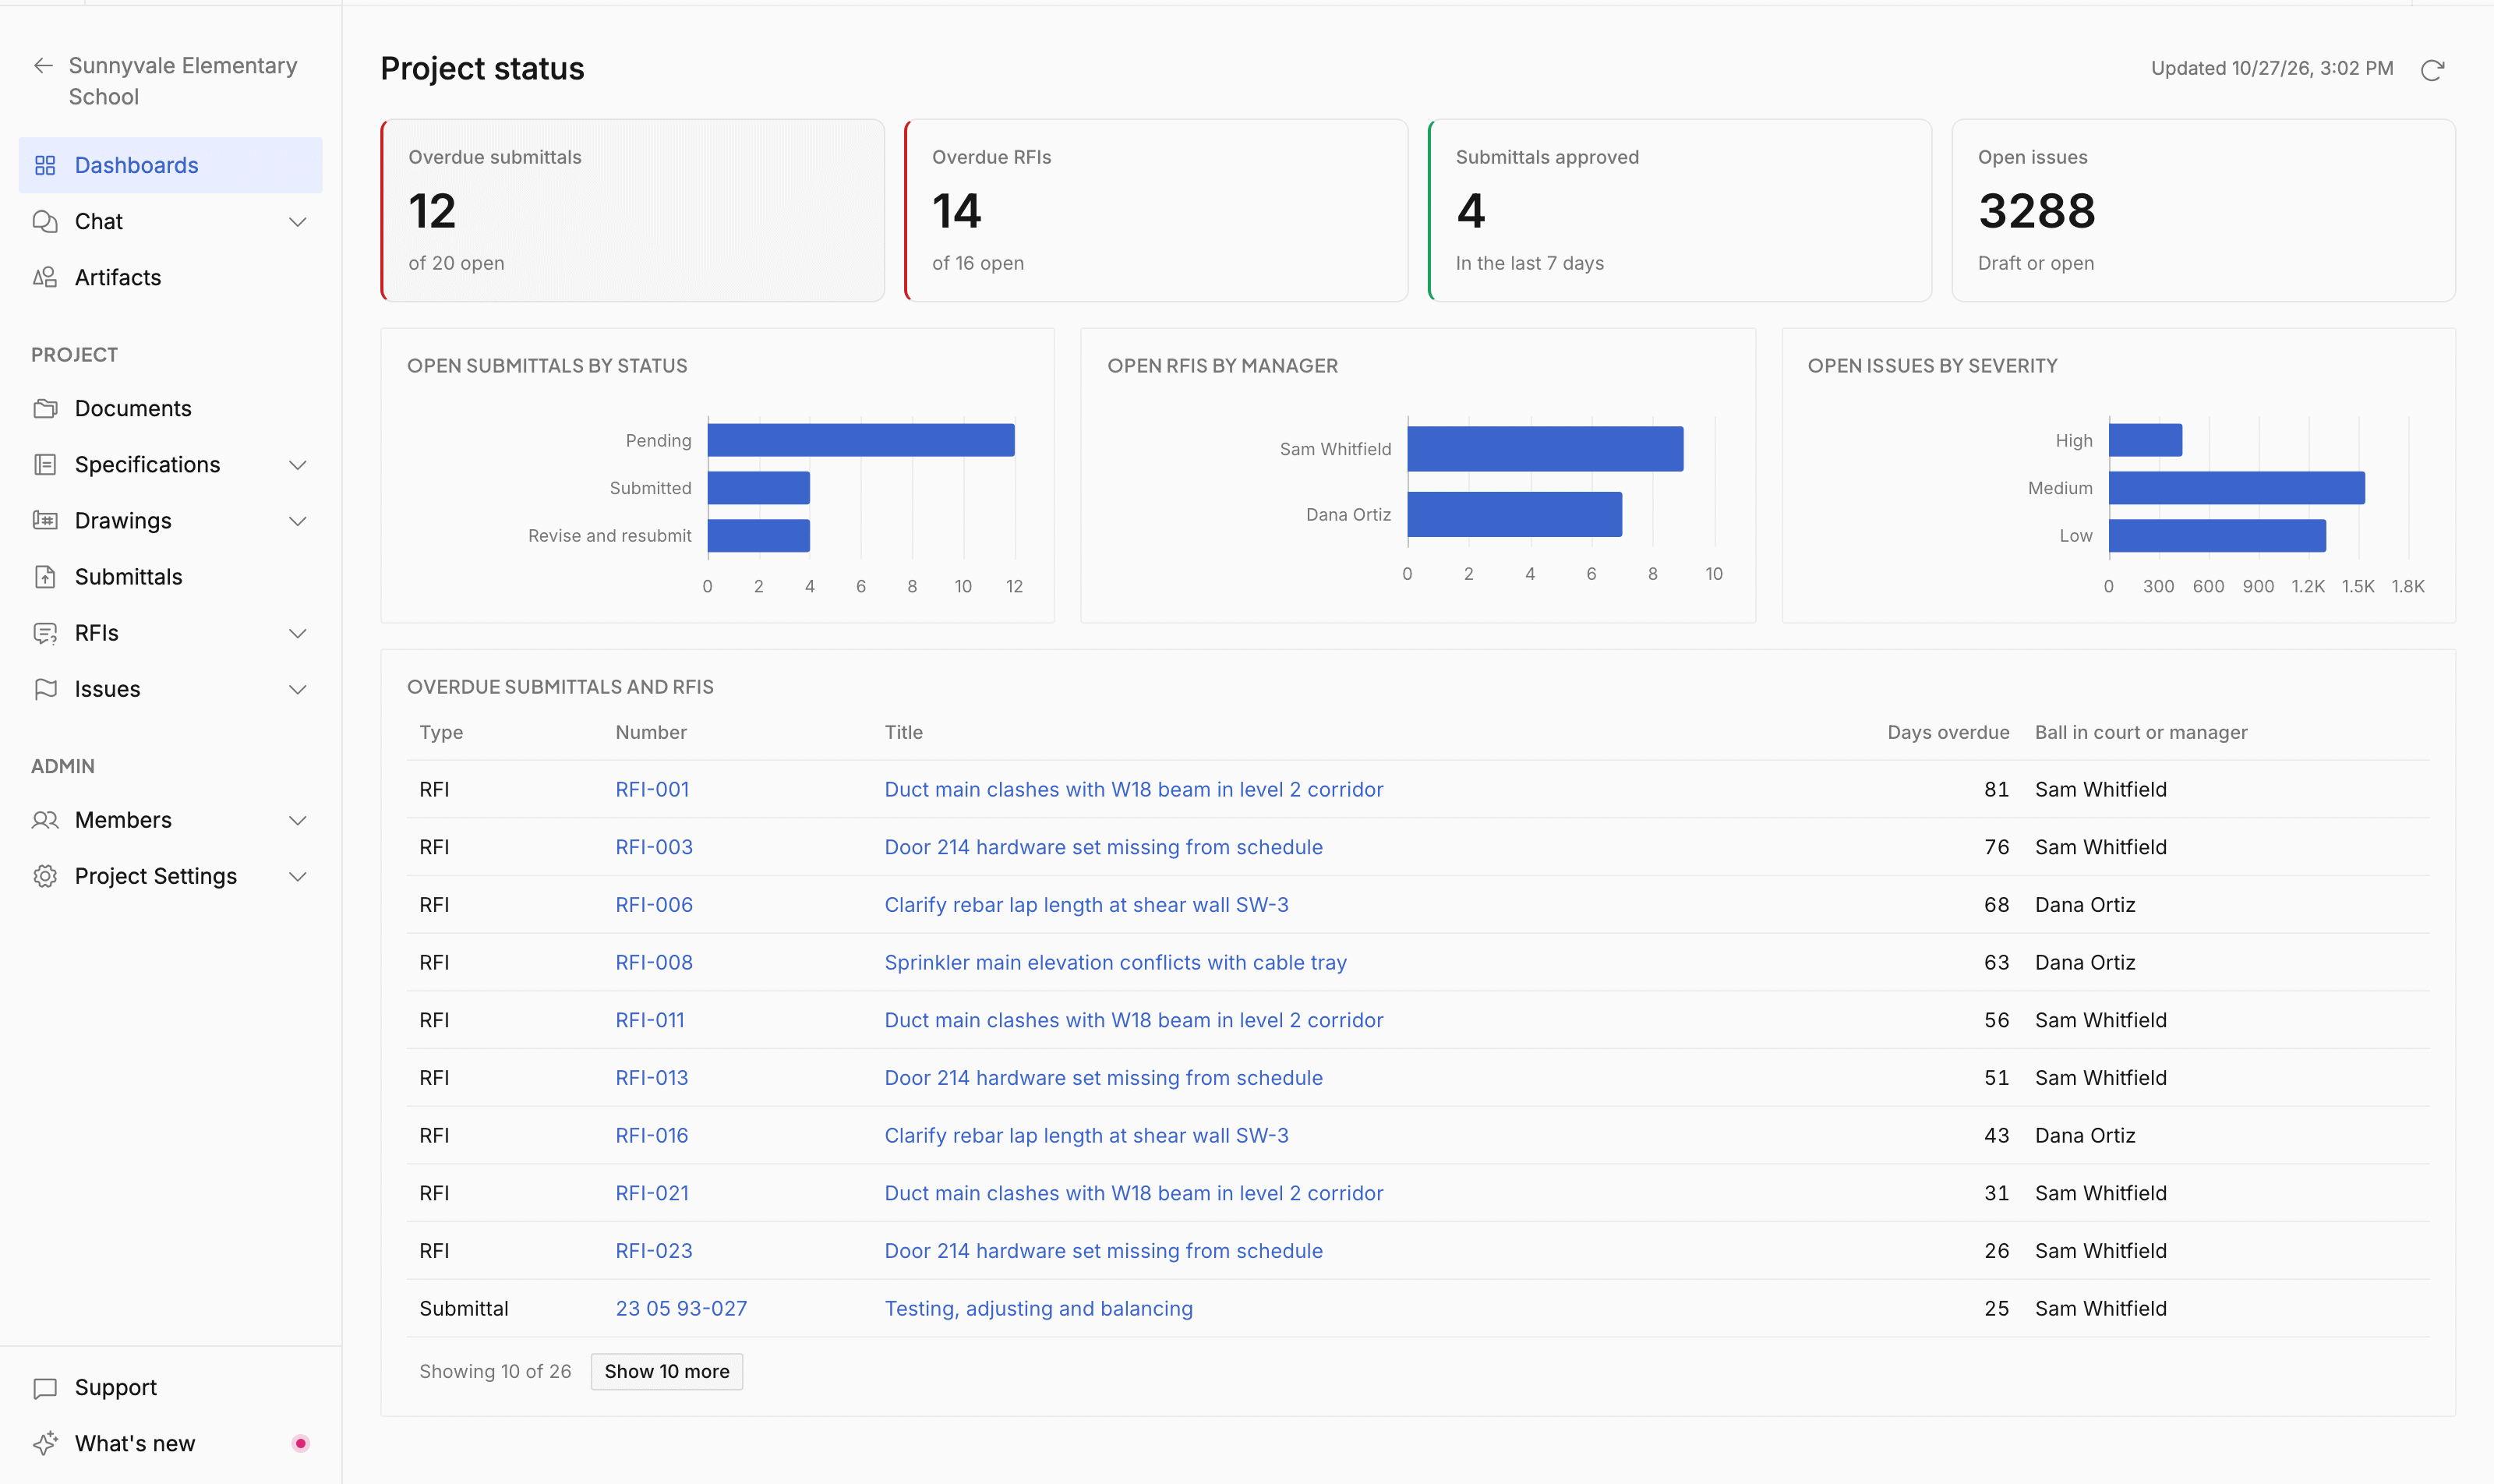The height and width of the screenshot is (1484, 2494).
Task: Expand the Issues chevron
Action: 297,689
